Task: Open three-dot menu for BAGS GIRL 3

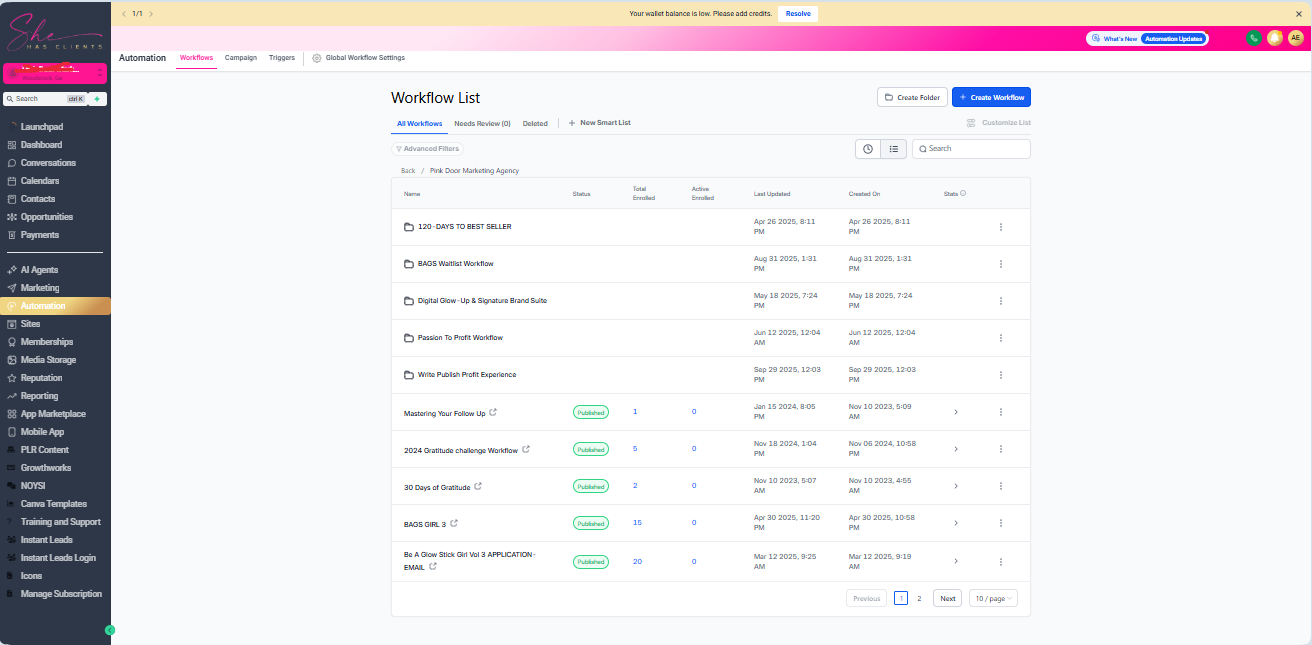Action: pos(1000,523)
